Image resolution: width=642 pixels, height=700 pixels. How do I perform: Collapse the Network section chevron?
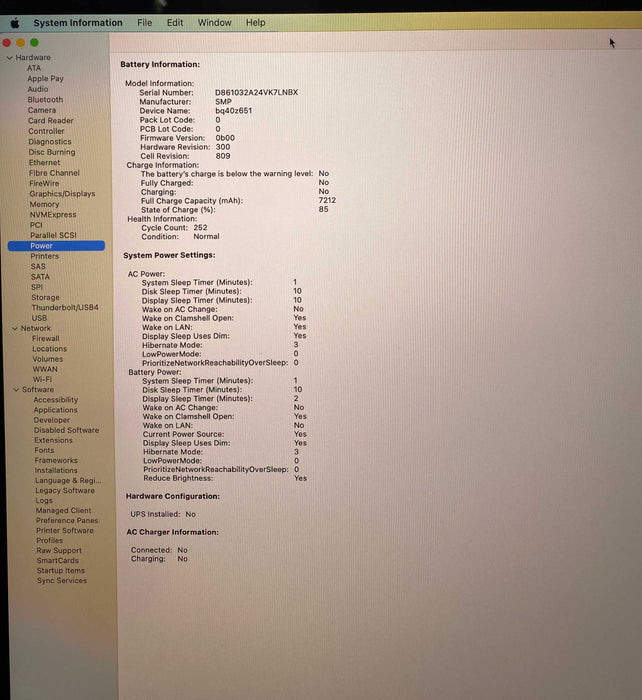[15, 329]
